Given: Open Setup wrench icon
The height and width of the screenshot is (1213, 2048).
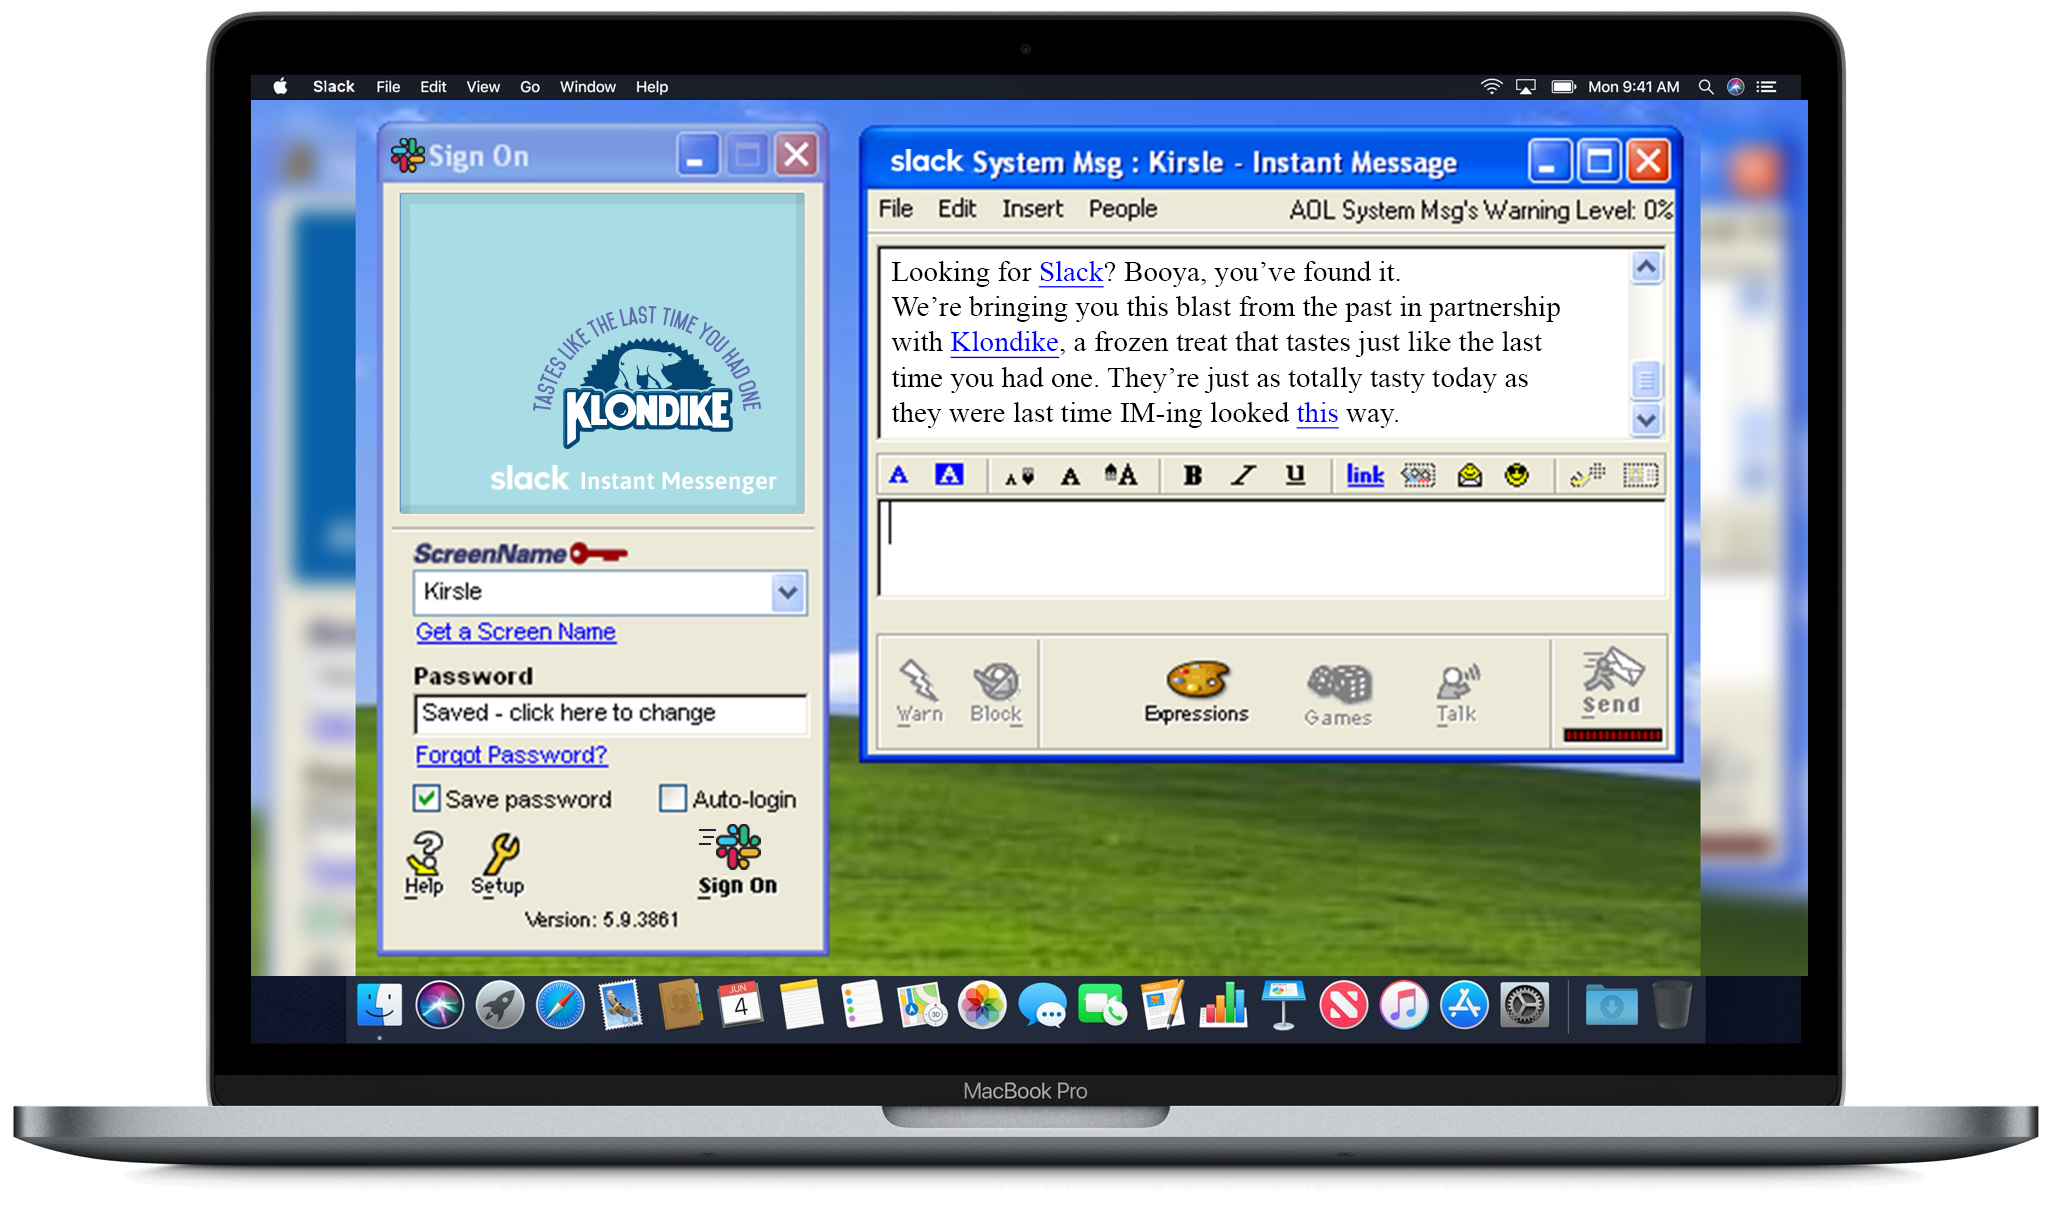Looking at the screenshot, I should pyautogui.click(x=498, y=864).
